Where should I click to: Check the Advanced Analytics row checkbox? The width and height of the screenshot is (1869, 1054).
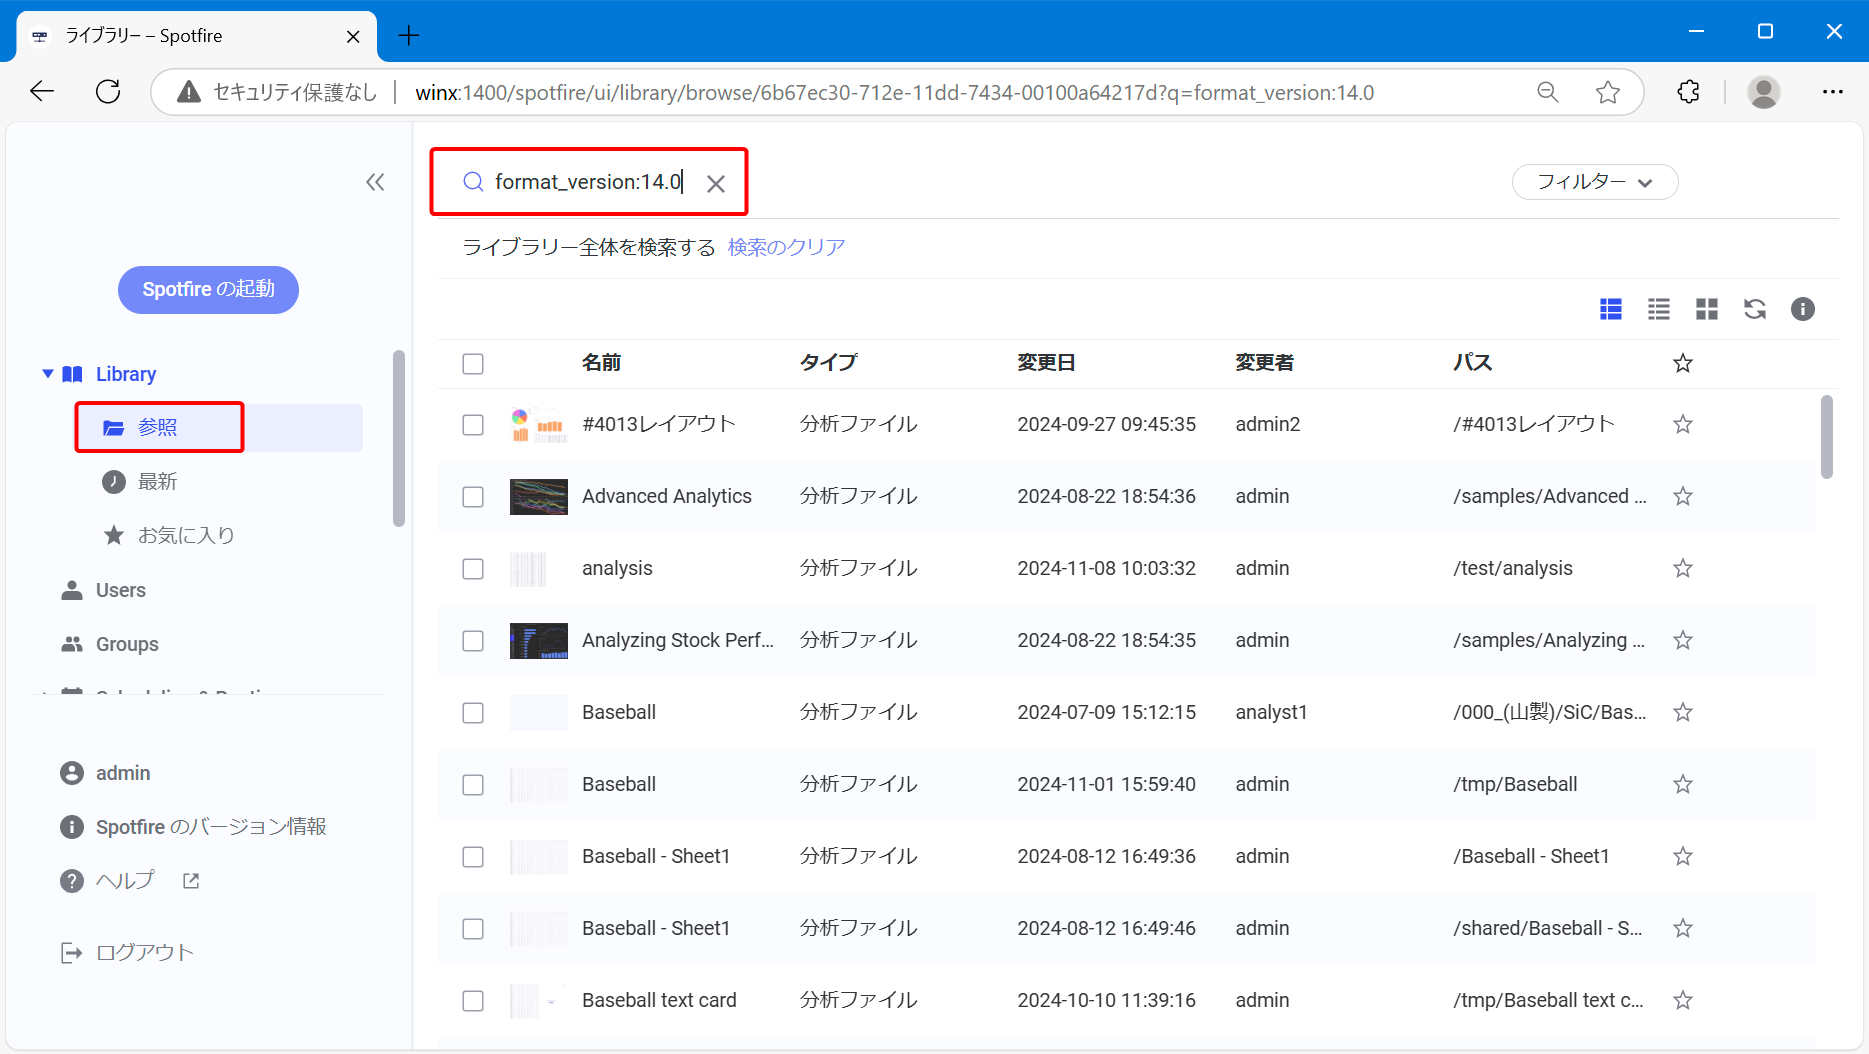(x=473, y=497)
